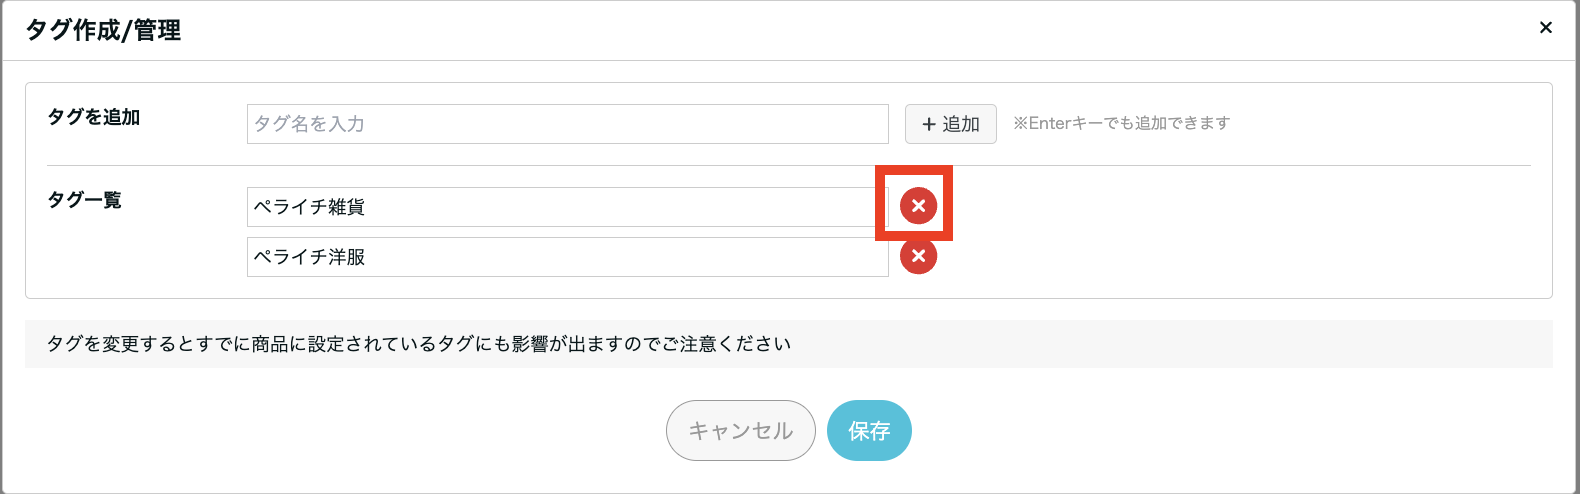Click the 保存 label text on the save button

(x=869, y=431)
